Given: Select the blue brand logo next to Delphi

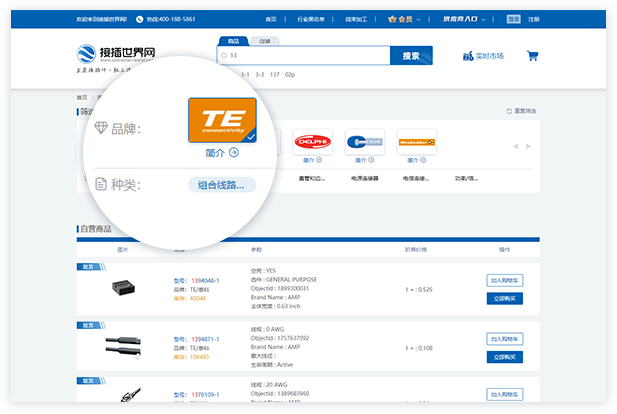Looking at the screenshot, I should click(x=365, y=142).
